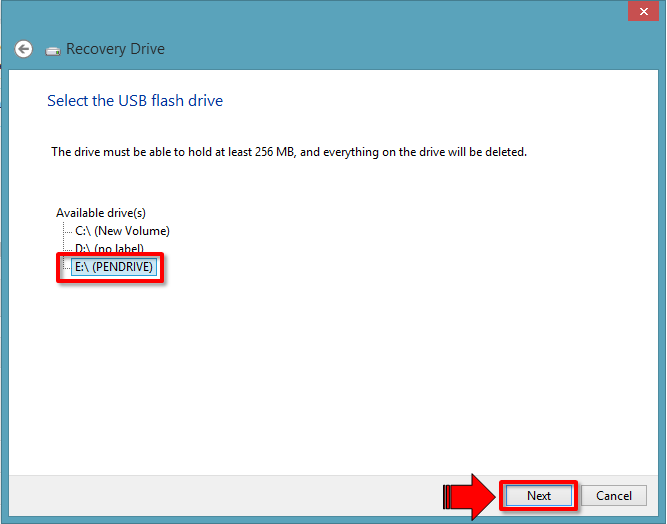Viewport: 667px width, 524px height.
Task: Cancel the recovery drive wizard
Action: (613, 496)
